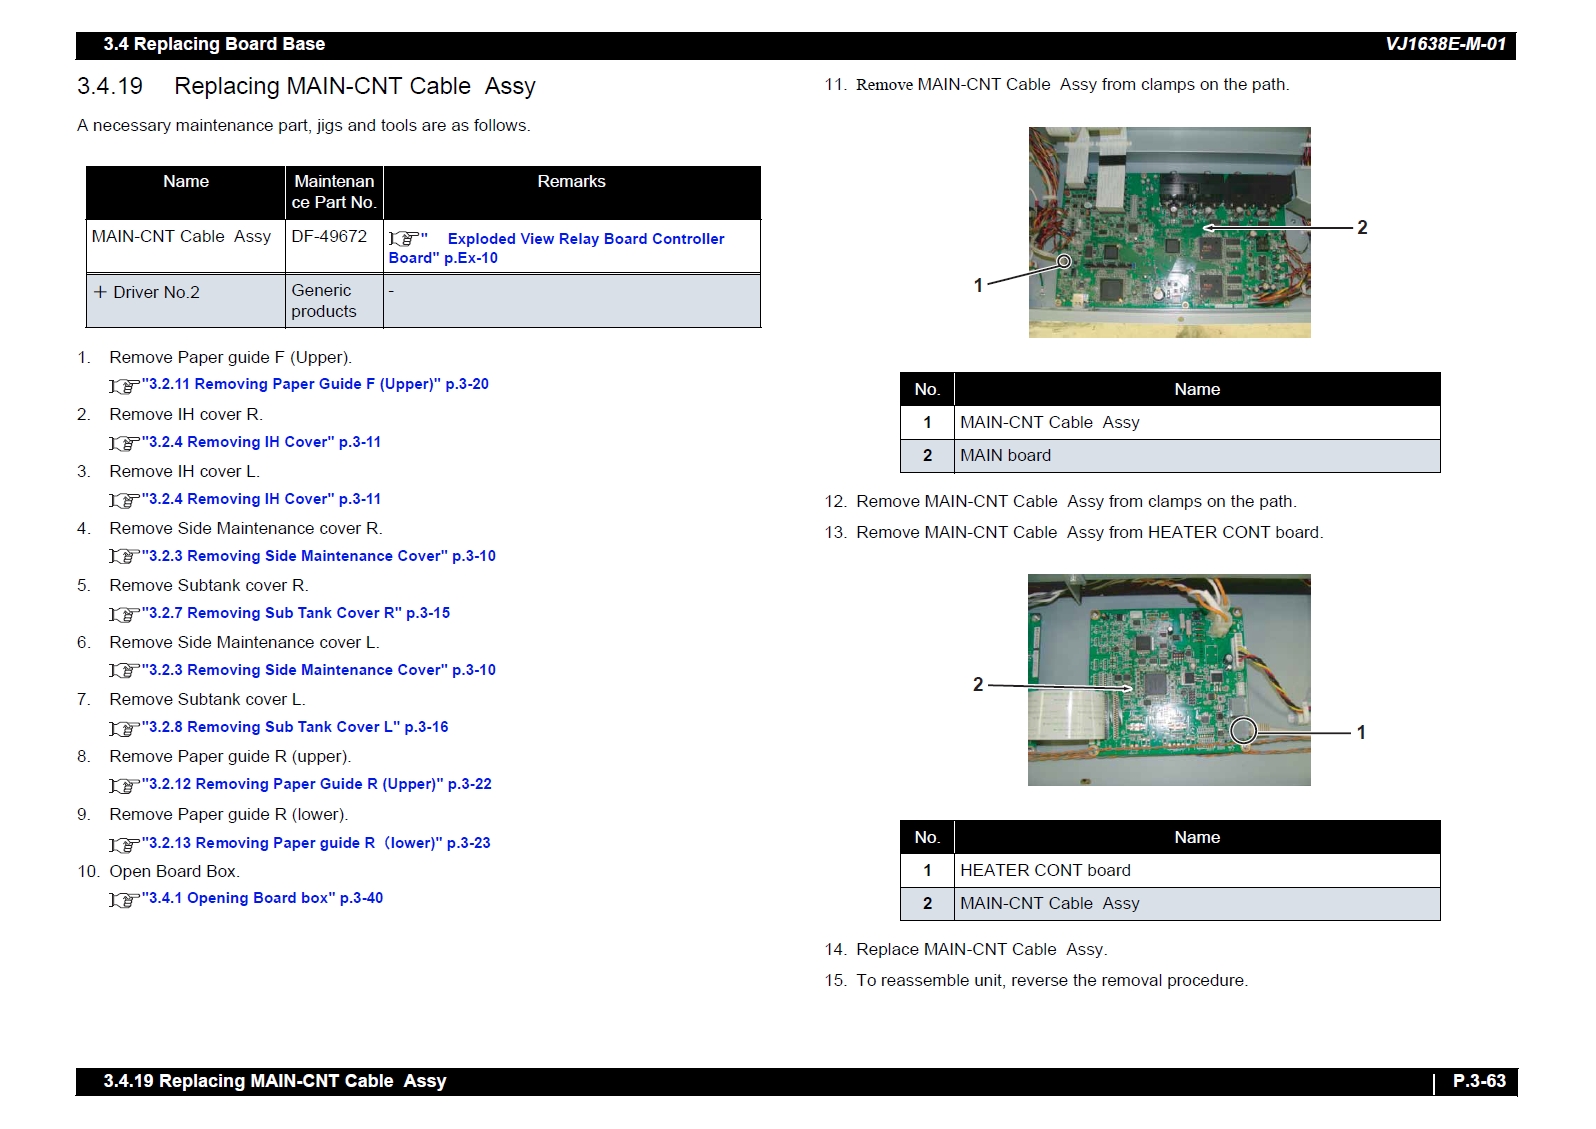Jump to 3.2.8 Removing Sub Tank Cover L
The height and width of the screenshot is (1129, 1596).
295,727
